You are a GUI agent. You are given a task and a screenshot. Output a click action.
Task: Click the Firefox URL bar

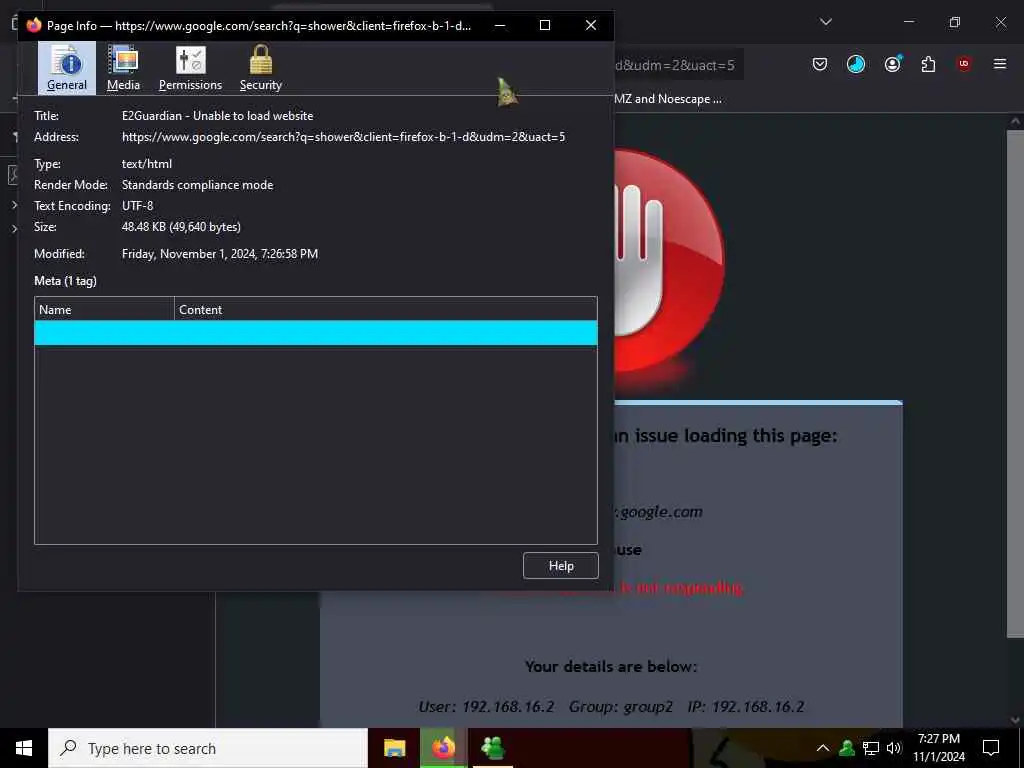point(678,65)
